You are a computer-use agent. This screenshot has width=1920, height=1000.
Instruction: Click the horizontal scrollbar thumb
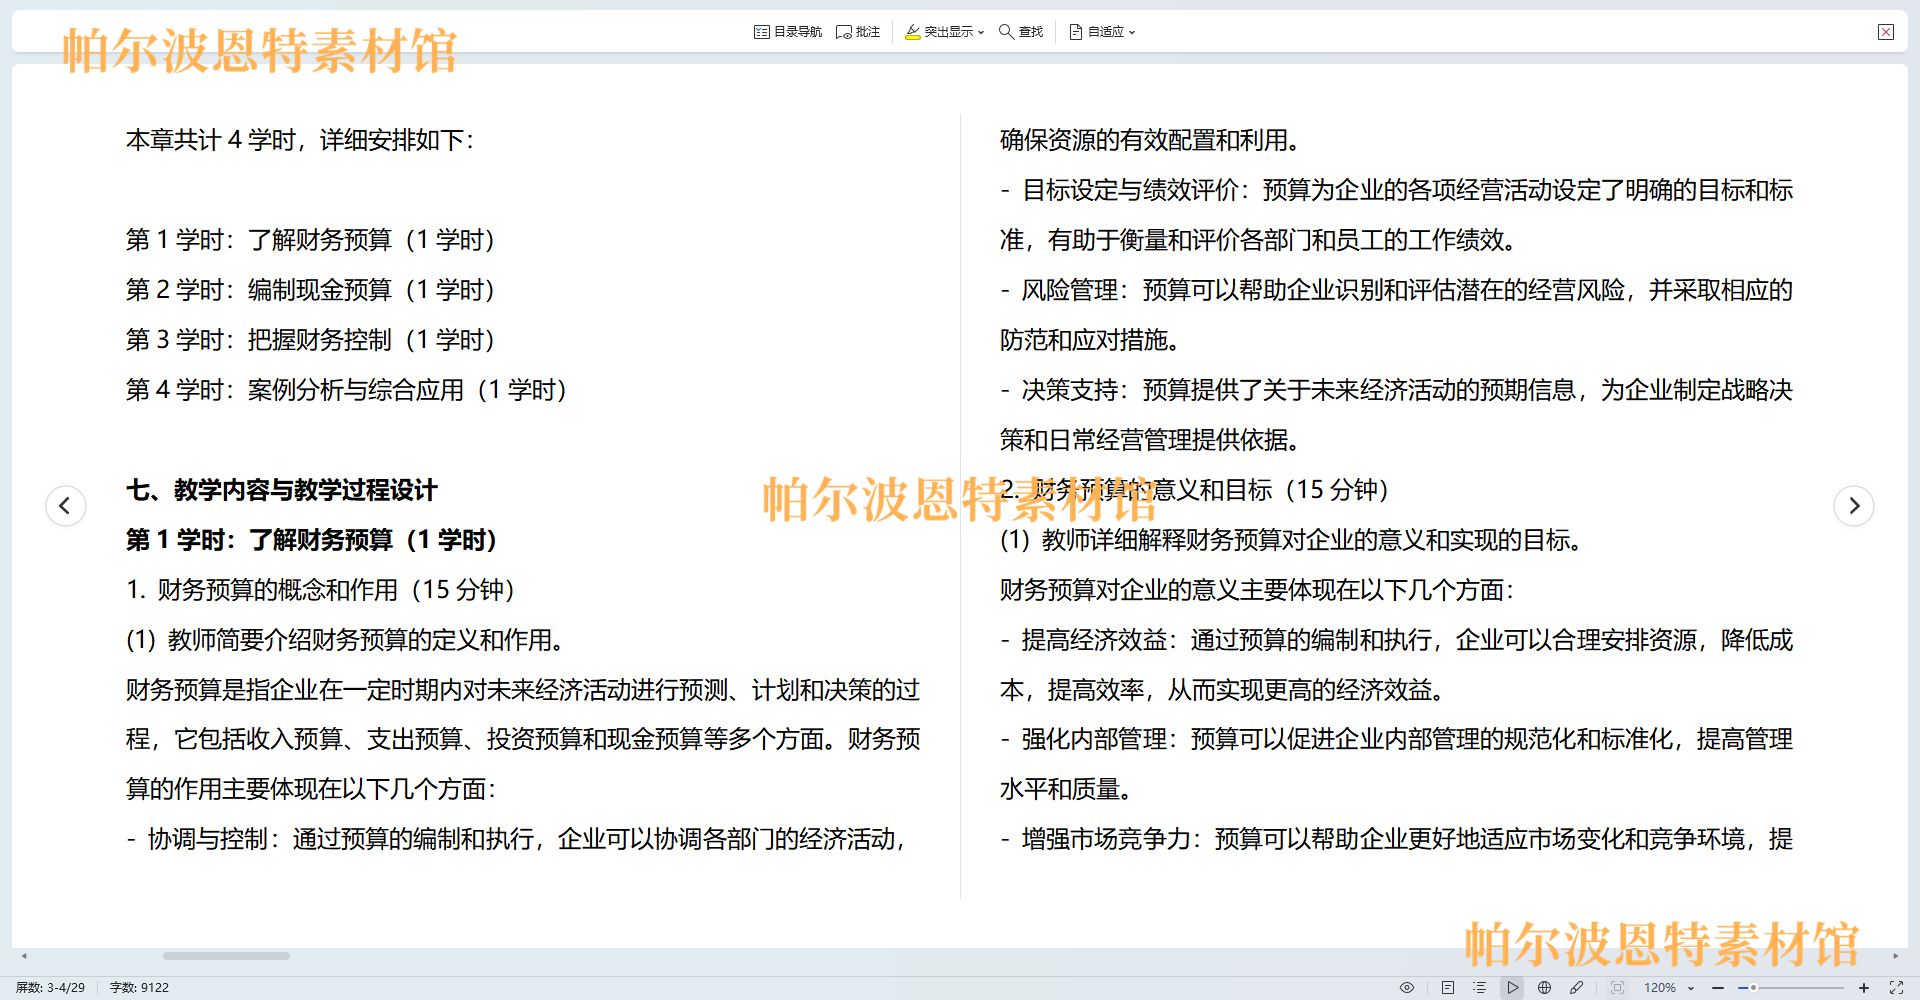[226, 956]
